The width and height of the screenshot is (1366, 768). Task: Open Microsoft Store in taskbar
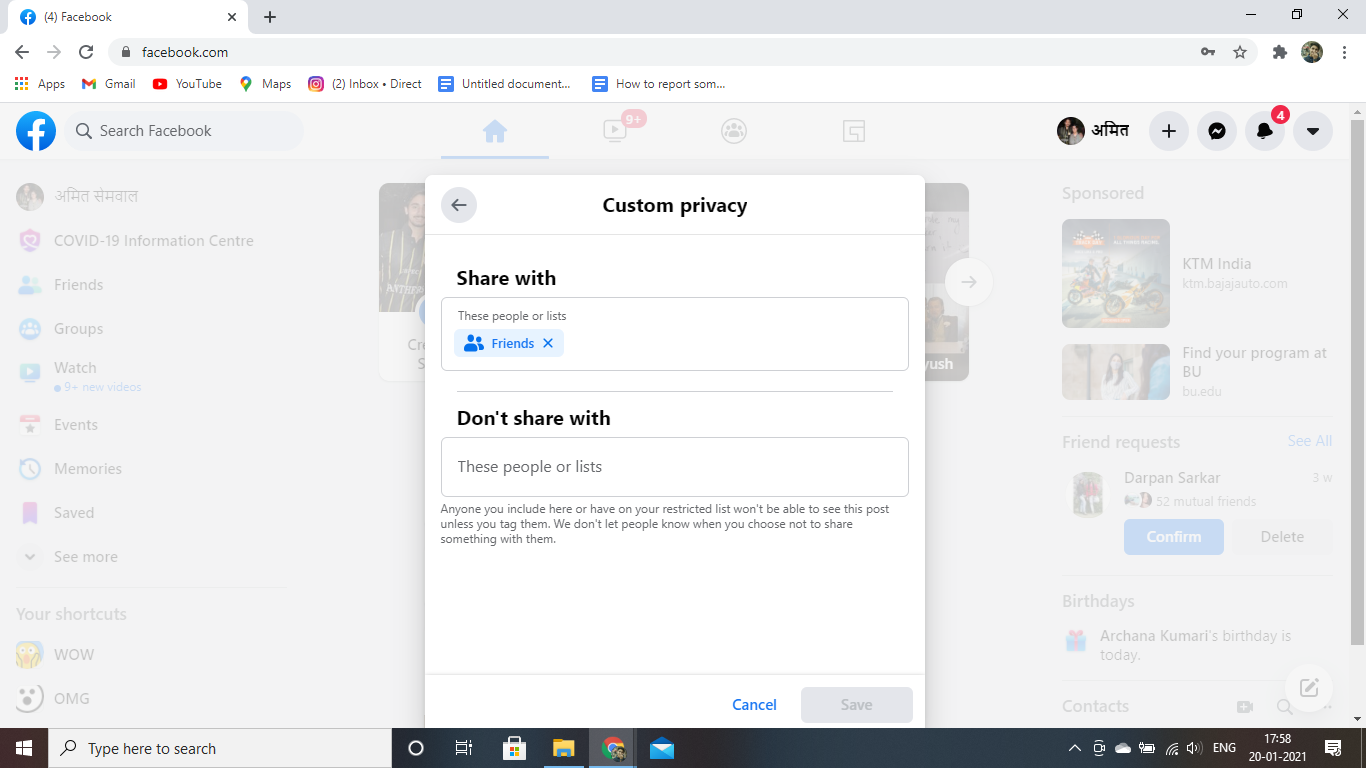tap(514, 748)
